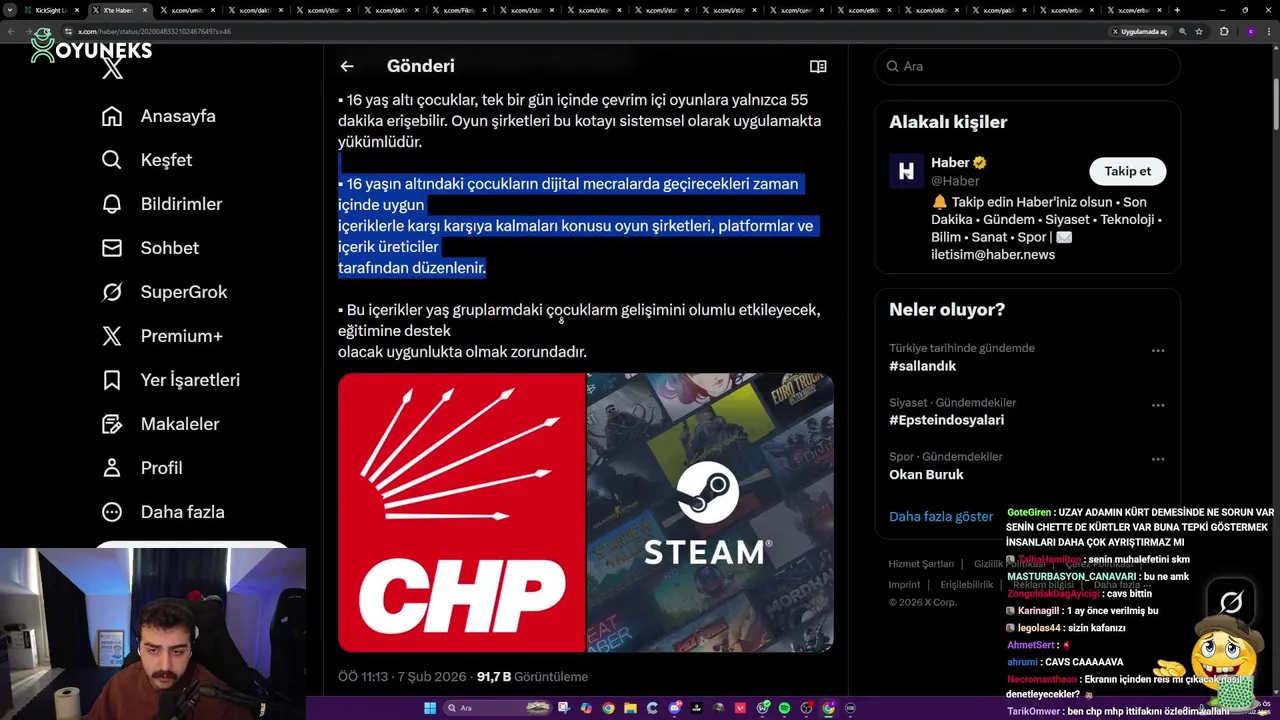This screenshot has height=720, width=1280.
Task: Click Daha fazla circle-dots icon in sidebar
Action: [112, 512]
